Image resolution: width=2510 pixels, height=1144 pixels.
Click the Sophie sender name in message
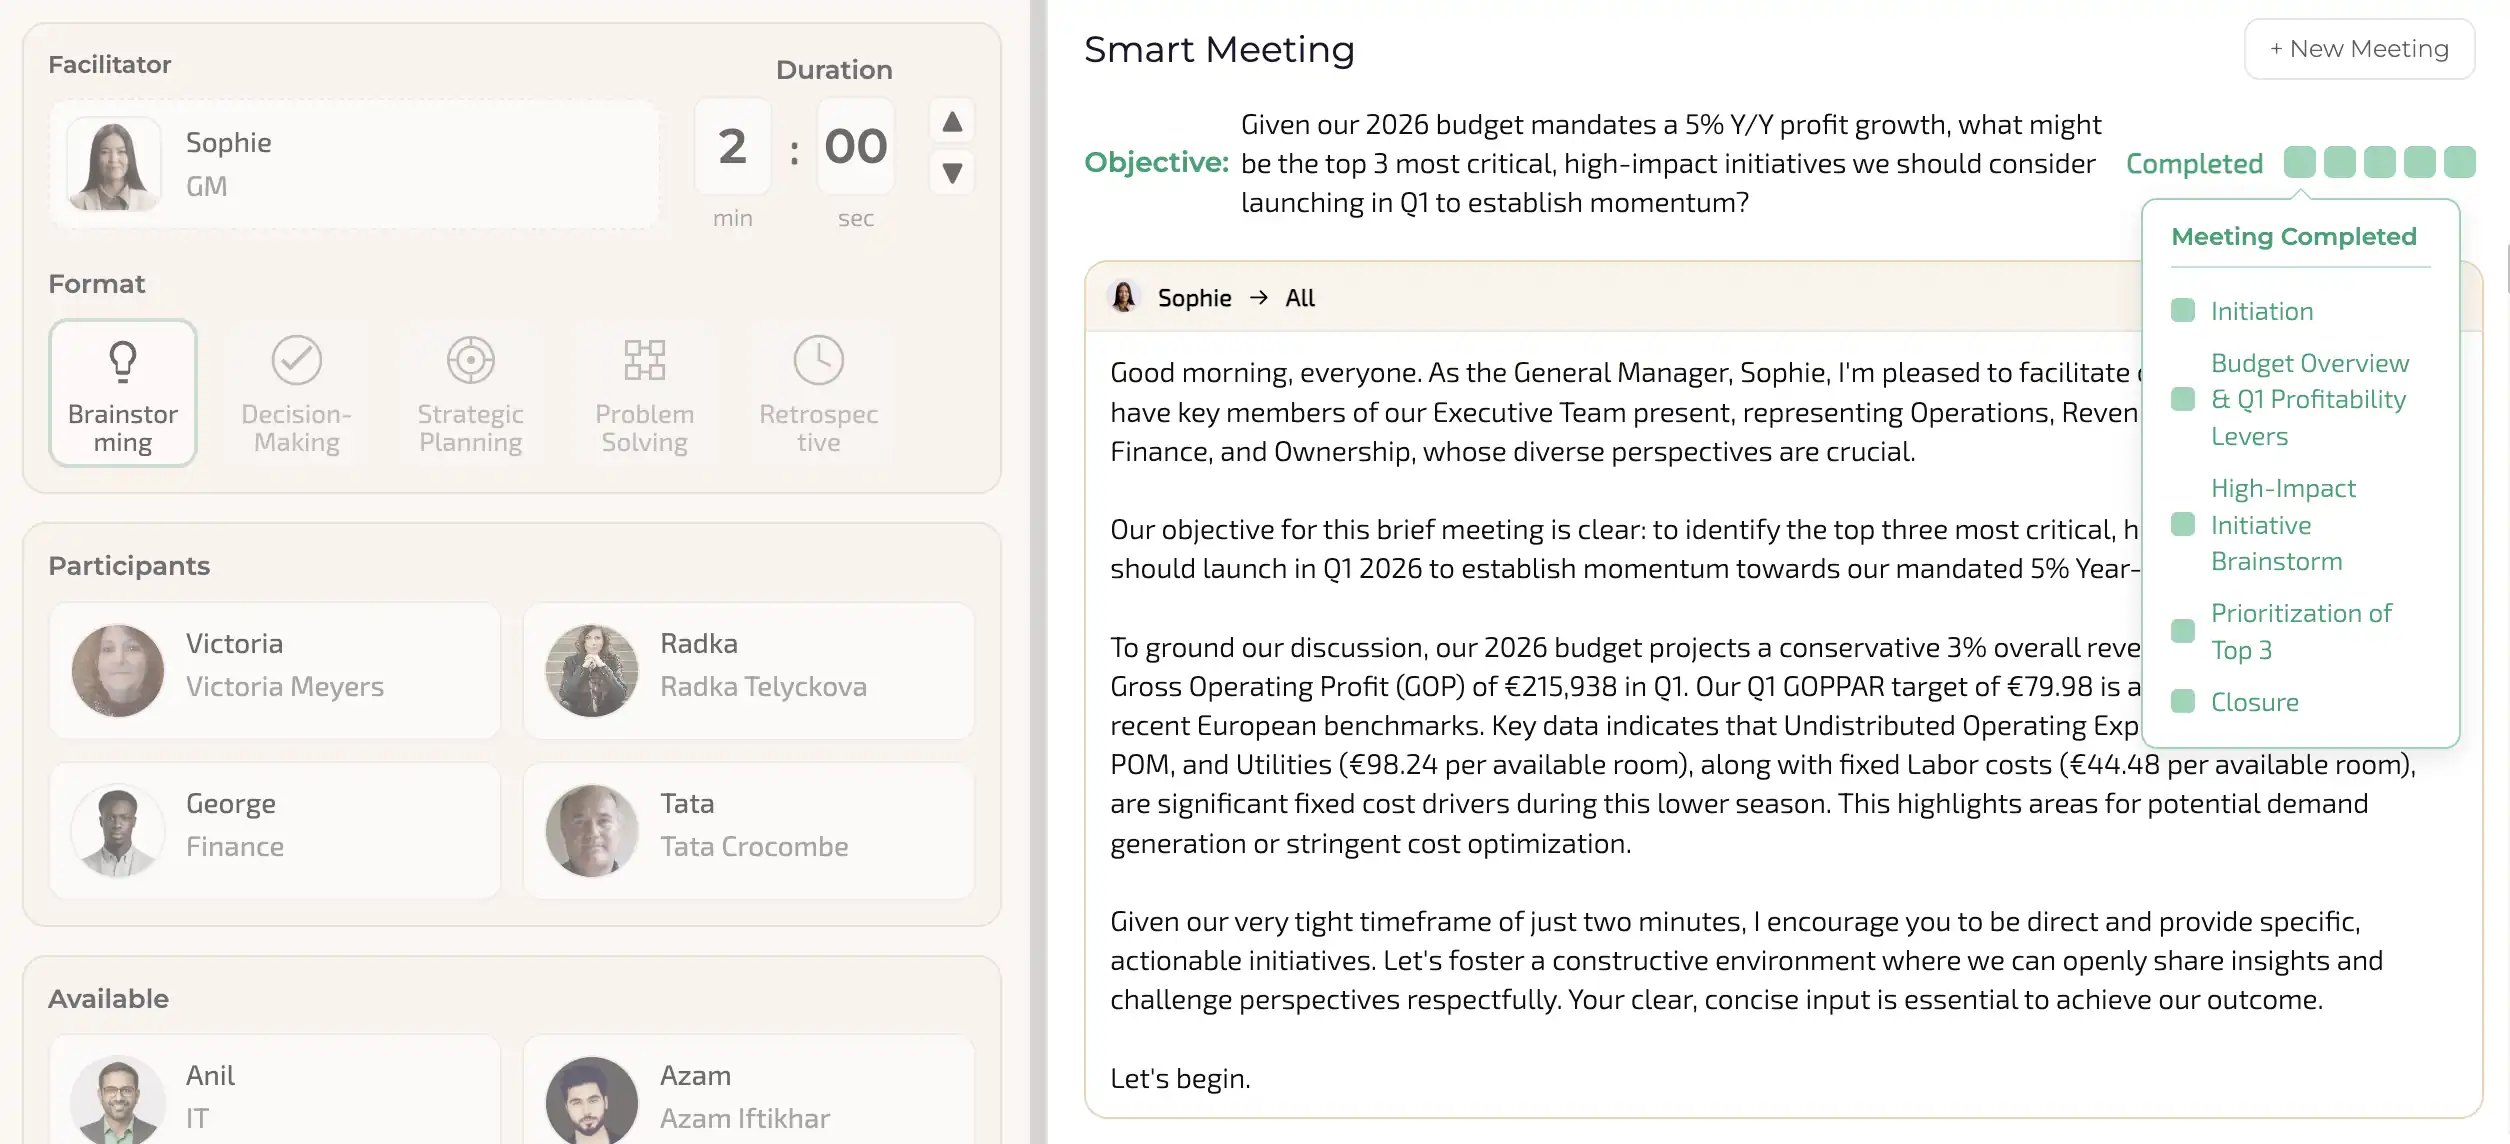1194,298
